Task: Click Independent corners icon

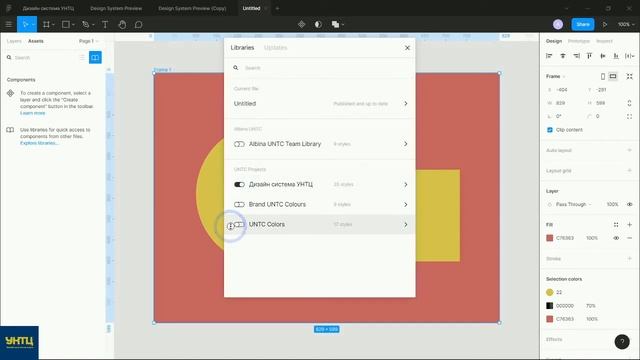Action: pyautogui.click(x=629, y=116)
